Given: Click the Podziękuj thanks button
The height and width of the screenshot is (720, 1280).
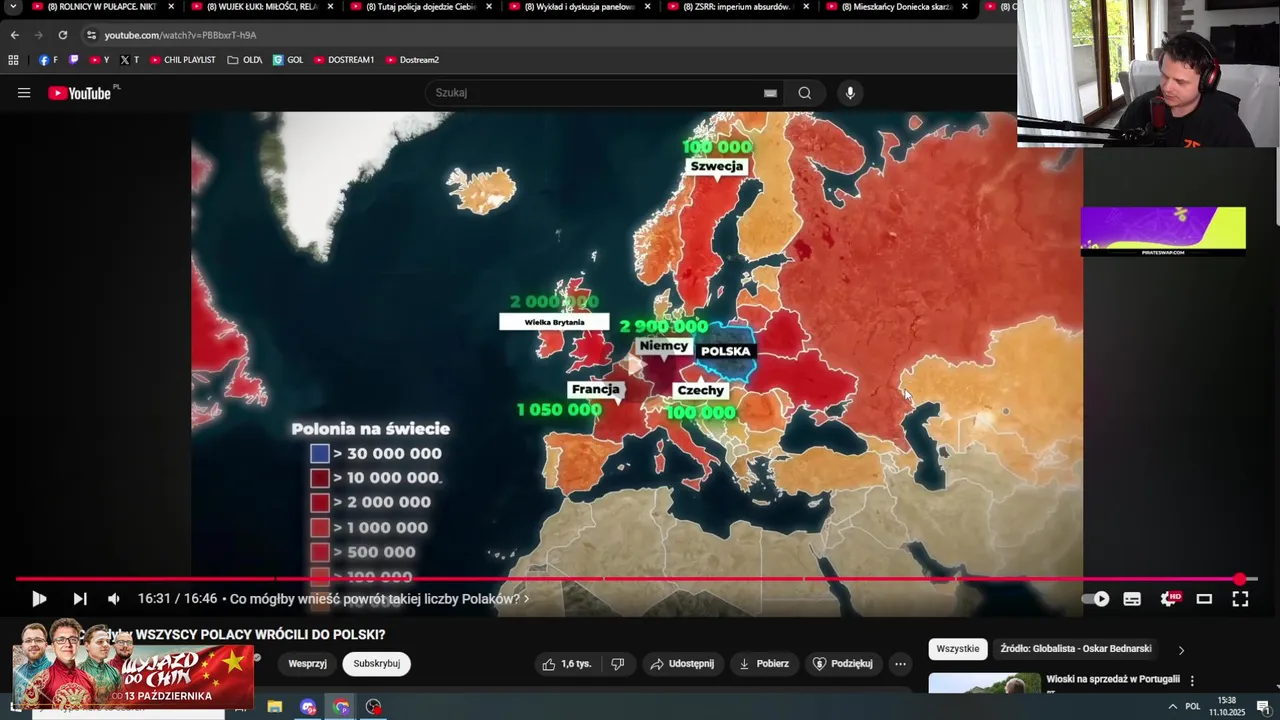Looking at the screenshot, I should (843, 664).
